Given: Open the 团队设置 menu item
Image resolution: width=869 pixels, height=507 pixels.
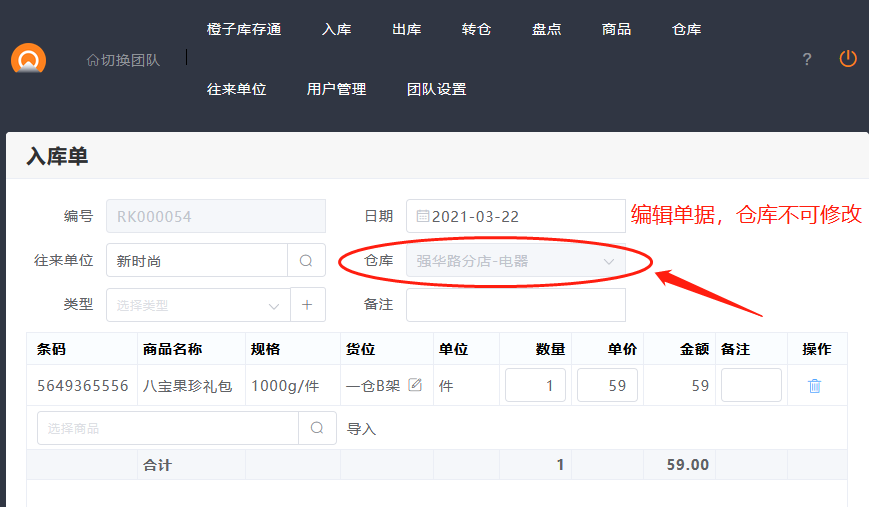Looking at the screenshot, I should [x=436, y=89].
